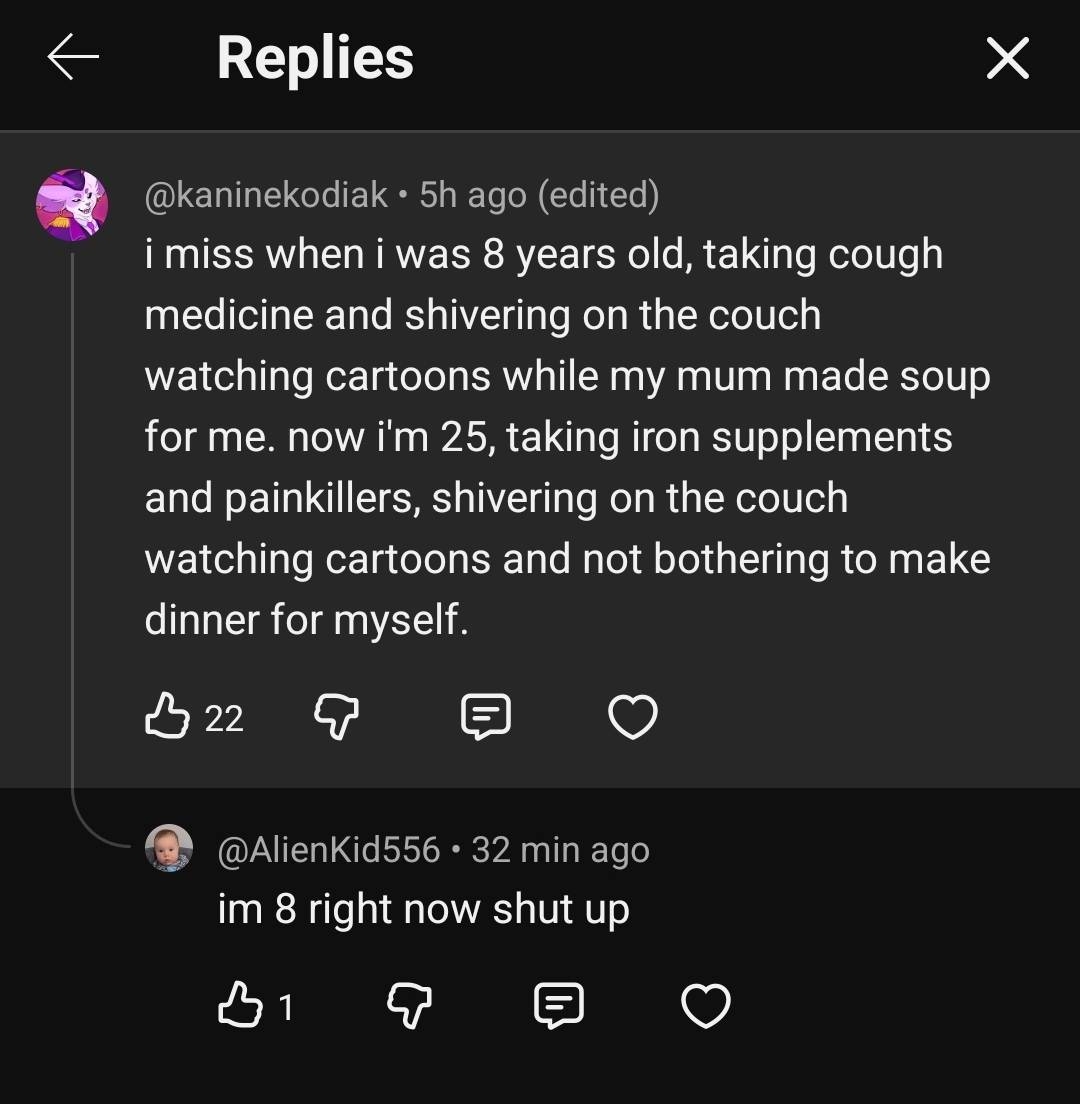Visit the @kaninekodiak channel username link
Viewport: 1080px width, 1104px height.
click(266, 194)
